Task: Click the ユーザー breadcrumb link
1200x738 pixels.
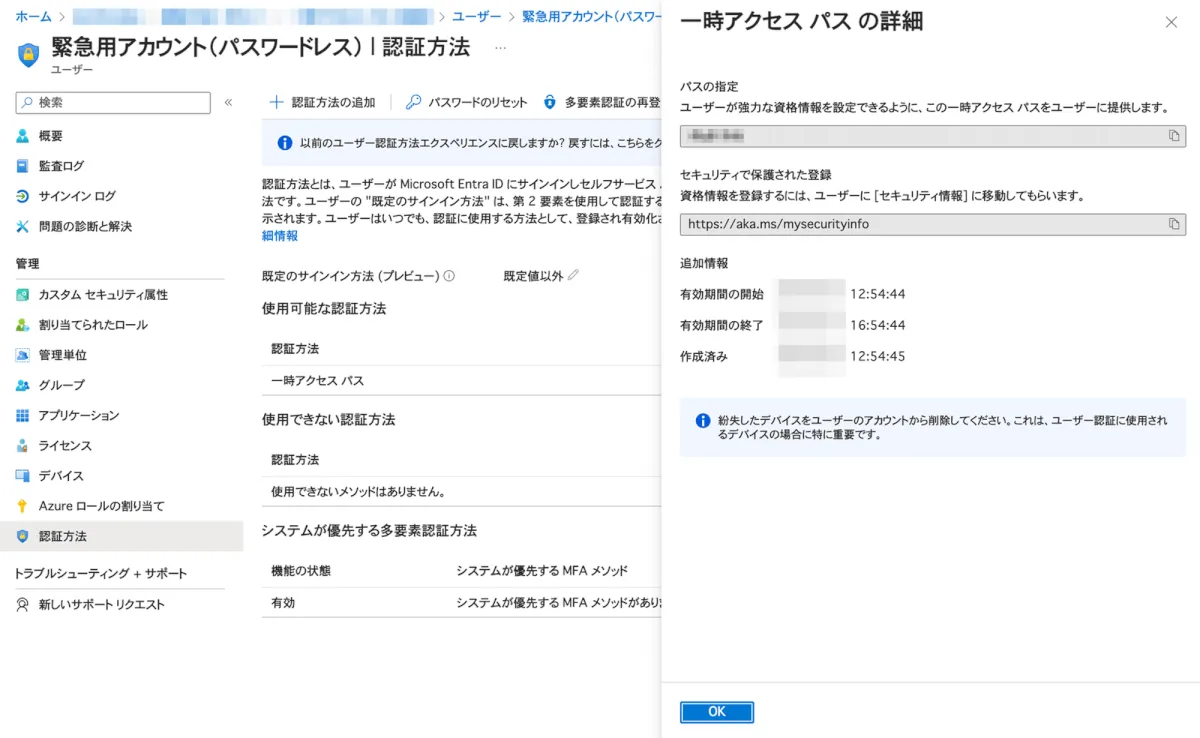Action: [x=477, y=17]
